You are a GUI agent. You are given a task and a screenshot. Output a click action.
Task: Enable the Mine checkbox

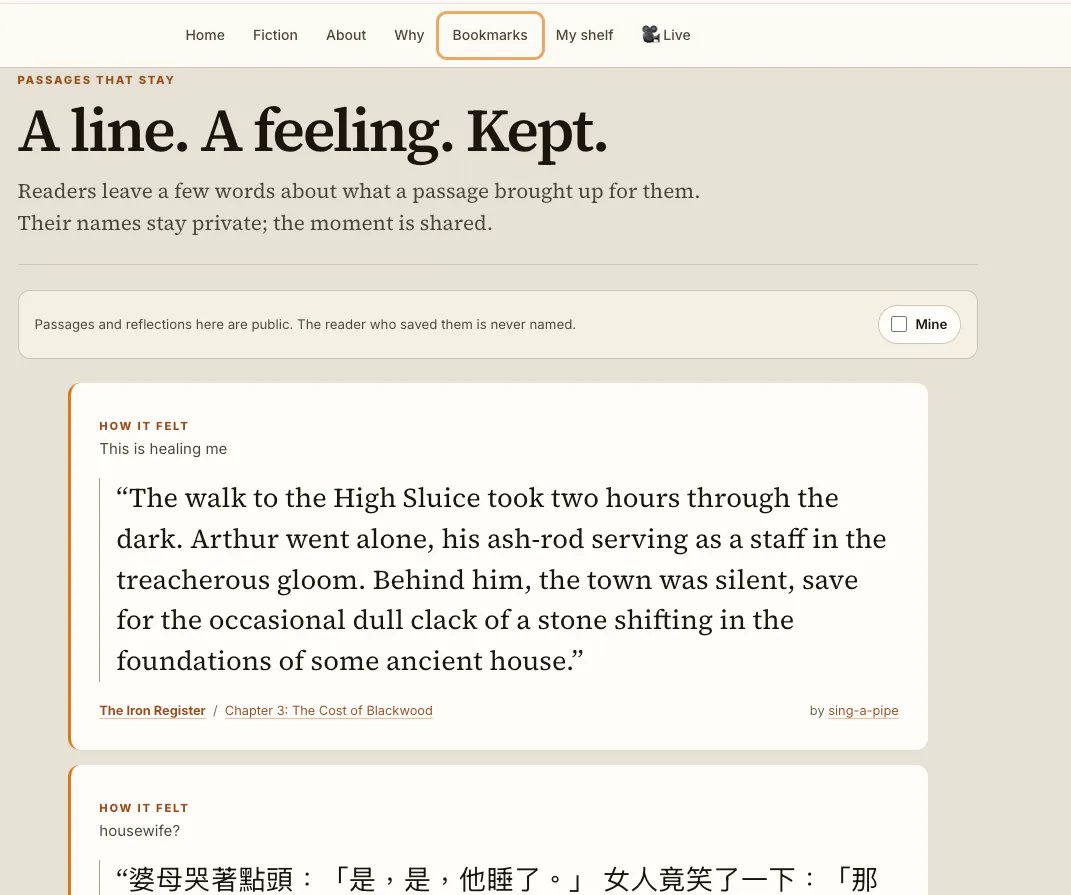[x=899, y=324]
